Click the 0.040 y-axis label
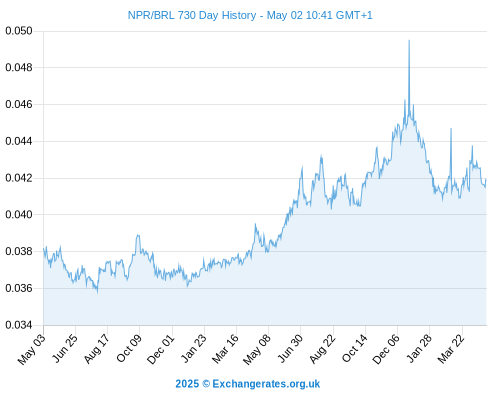 click(x=19, y=214)
